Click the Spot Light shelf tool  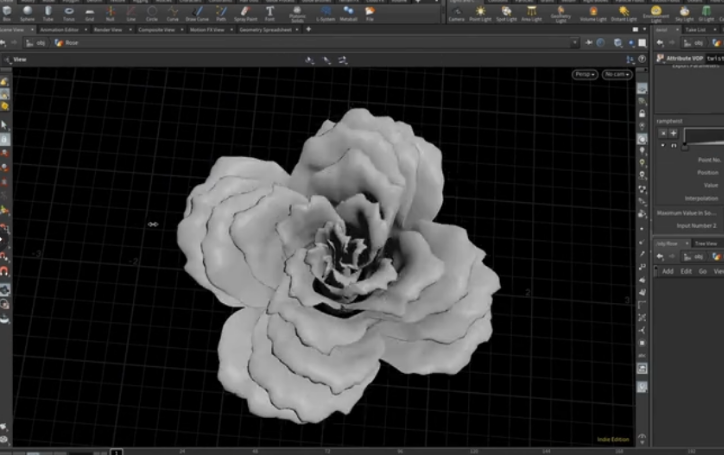click(507, 12)
